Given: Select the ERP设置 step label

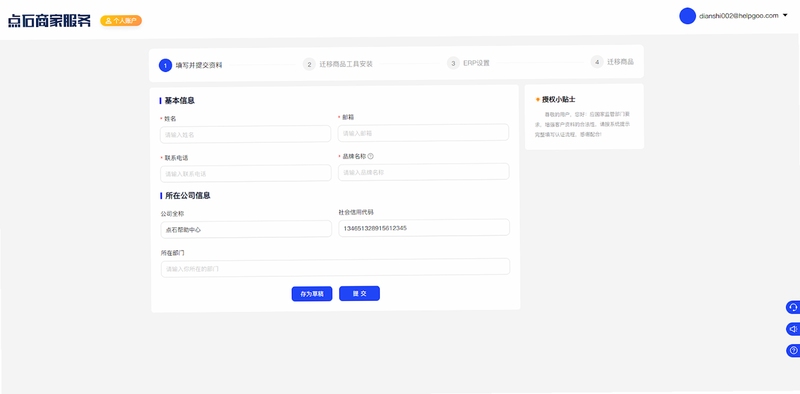Looking at the screenshot, I should tap(477, 63).
